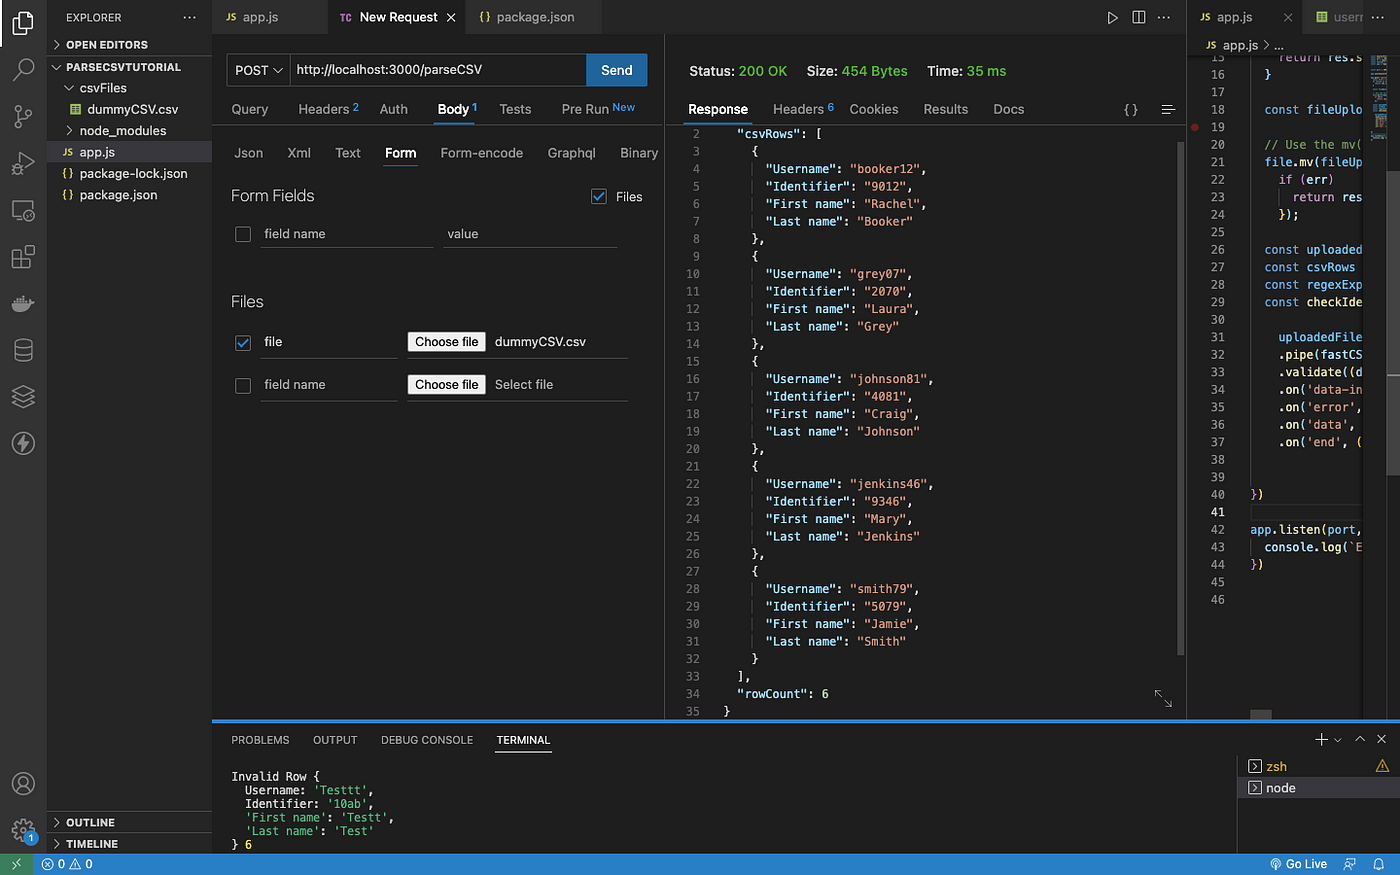Open the response panel menu lines icon
The image size is (1400, 875).
point(1168,110)
